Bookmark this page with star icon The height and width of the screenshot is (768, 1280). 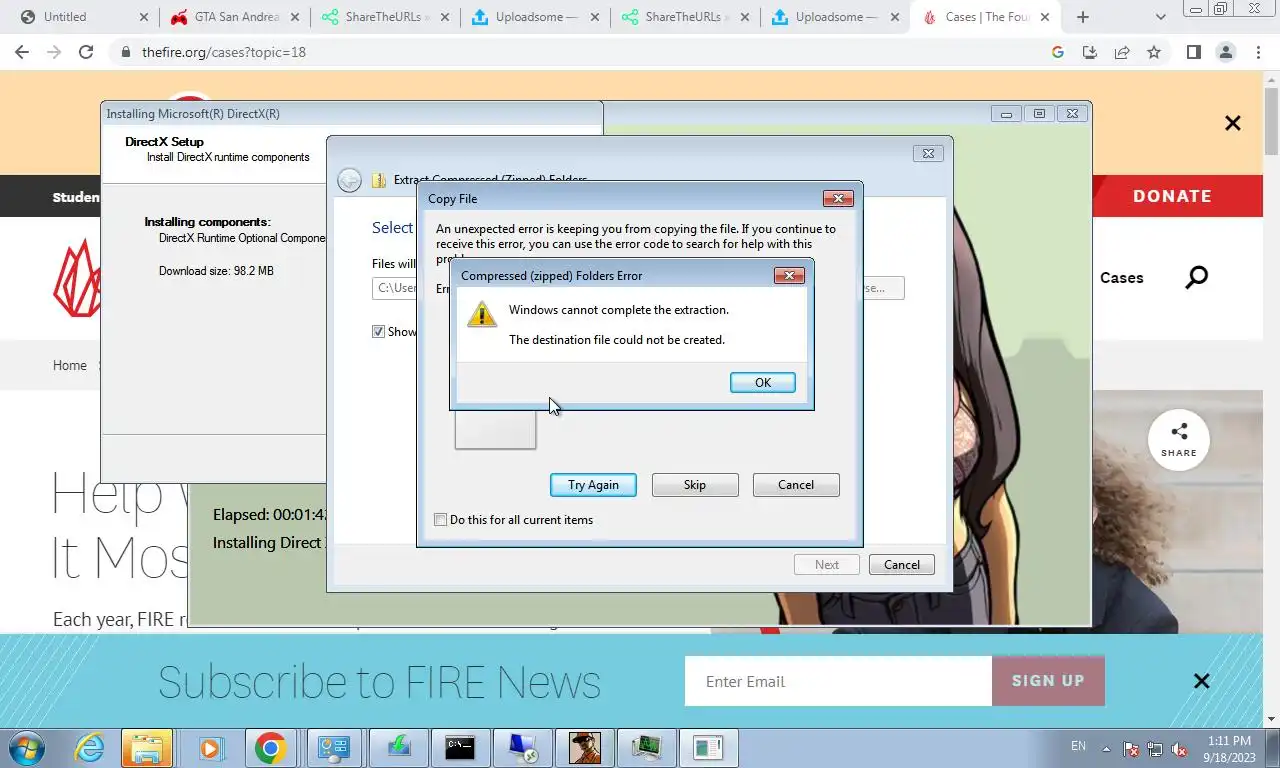pyautogui.click(x=1154, y=52)
